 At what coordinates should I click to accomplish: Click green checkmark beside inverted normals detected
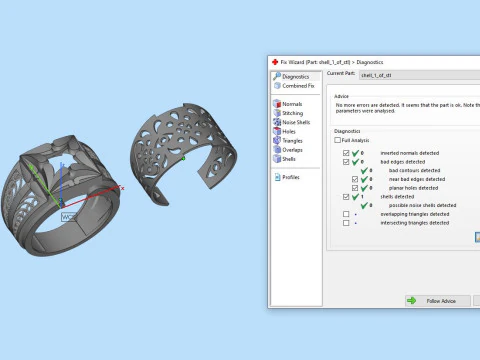pos(355,153)
